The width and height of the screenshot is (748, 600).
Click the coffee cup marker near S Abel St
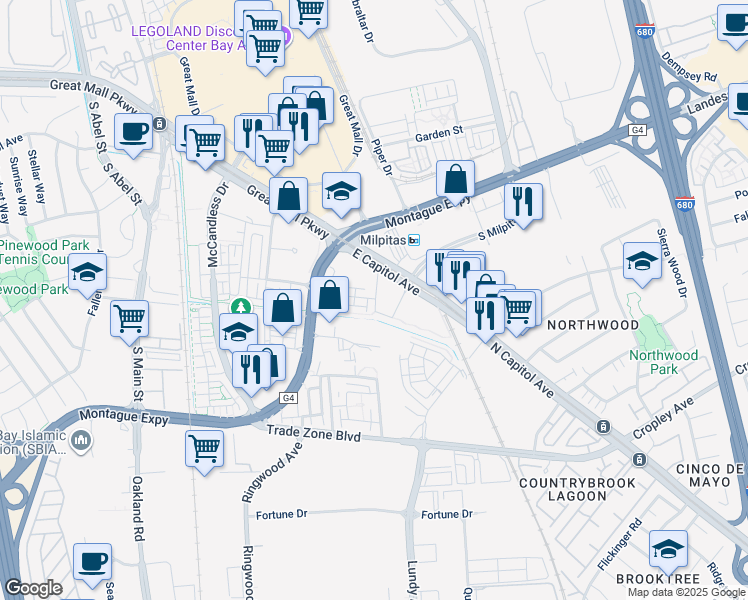[x=133, y=132]
